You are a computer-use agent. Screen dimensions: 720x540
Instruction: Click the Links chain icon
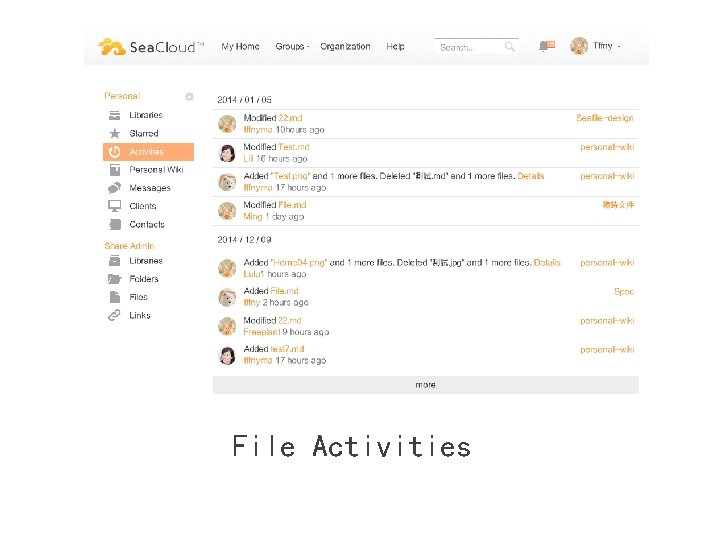[114, 315]
